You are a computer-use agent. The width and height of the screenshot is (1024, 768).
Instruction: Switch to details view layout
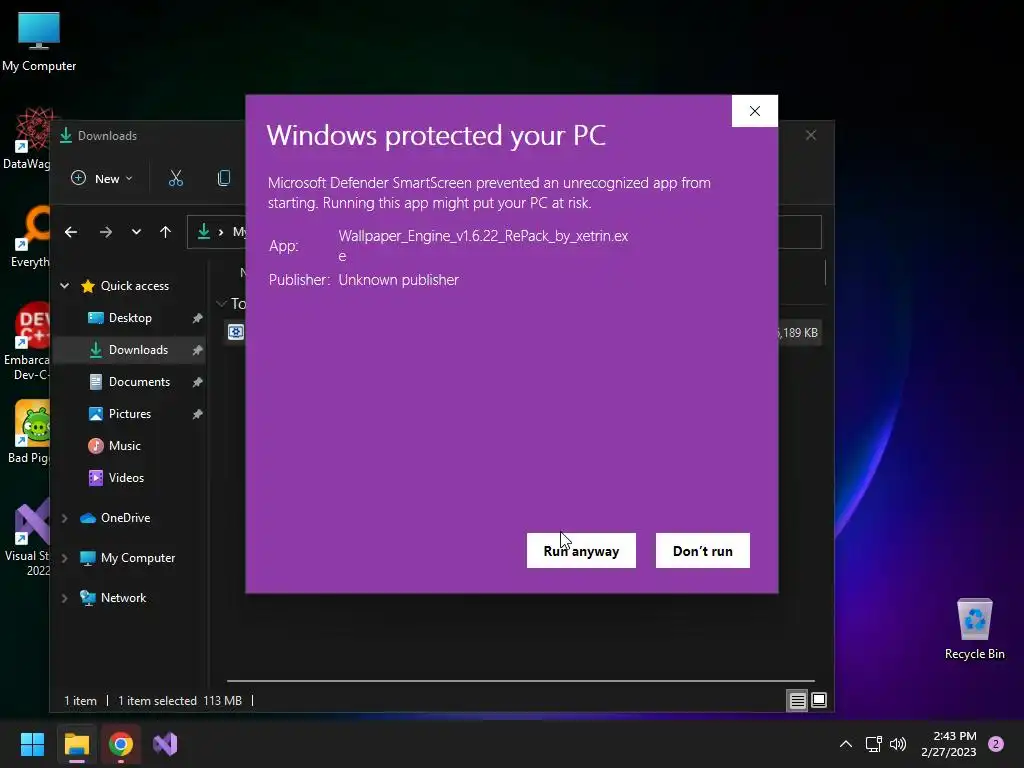click(x=797, y=701)
